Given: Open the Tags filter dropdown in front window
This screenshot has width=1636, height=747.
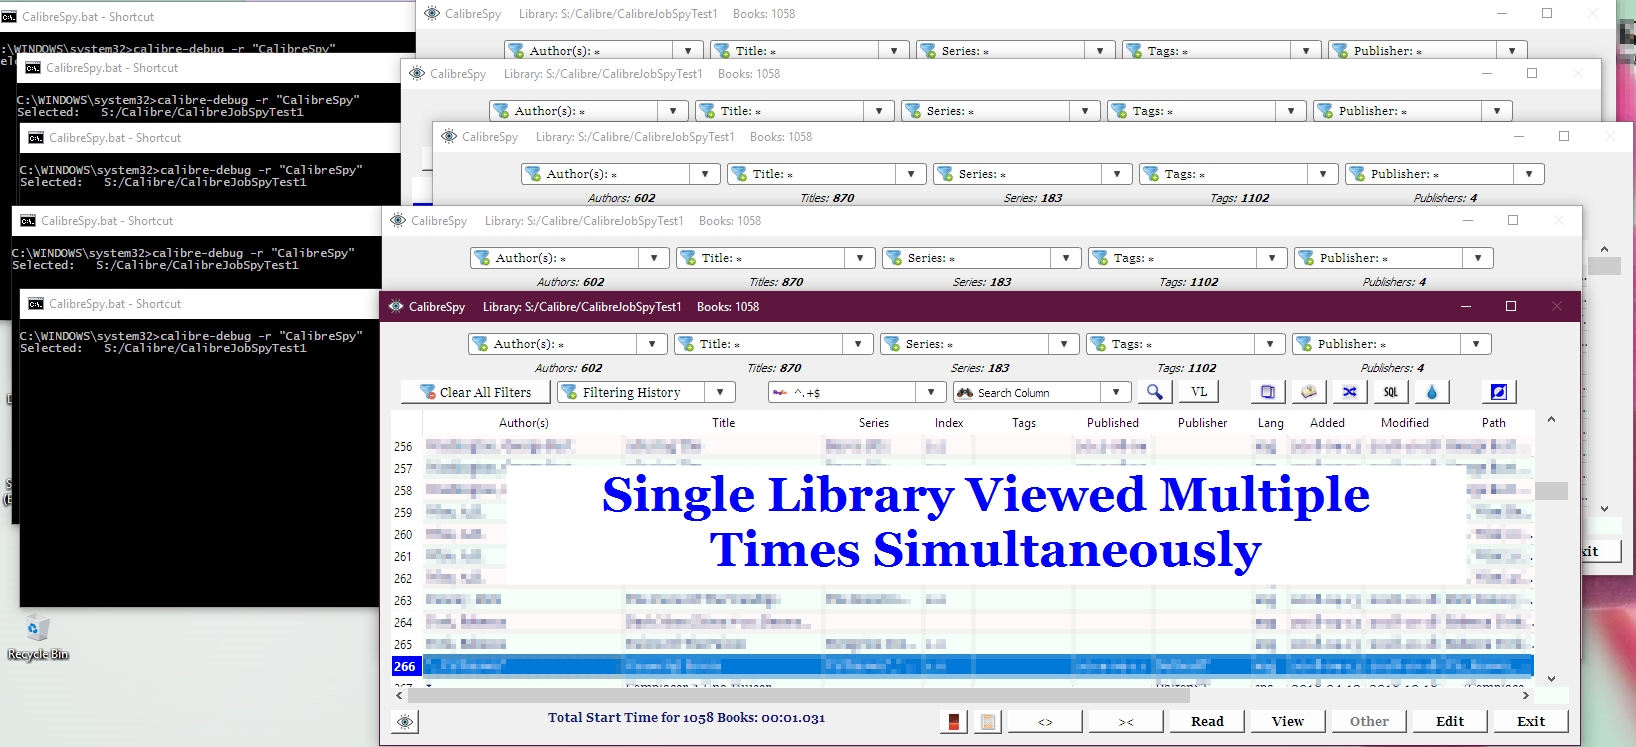Looking at the screenshot, I should pyautogui.click(x=1270, y=344).
